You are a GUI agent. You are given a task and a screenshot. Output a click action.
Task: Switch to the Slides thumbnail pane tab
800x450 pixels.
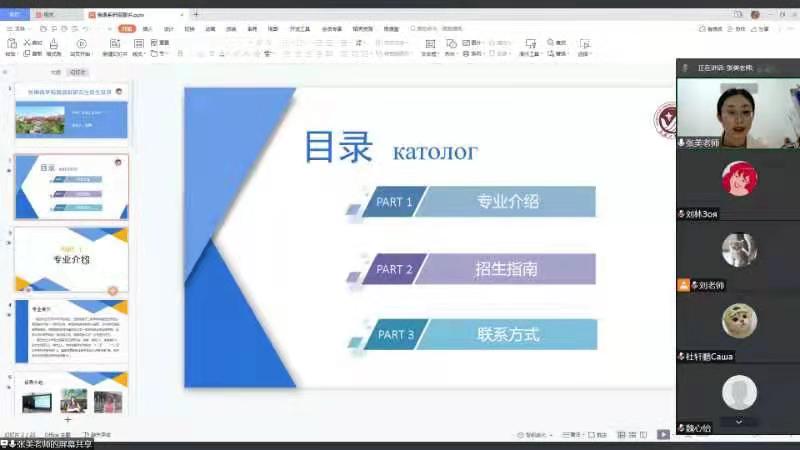point(79,73)
